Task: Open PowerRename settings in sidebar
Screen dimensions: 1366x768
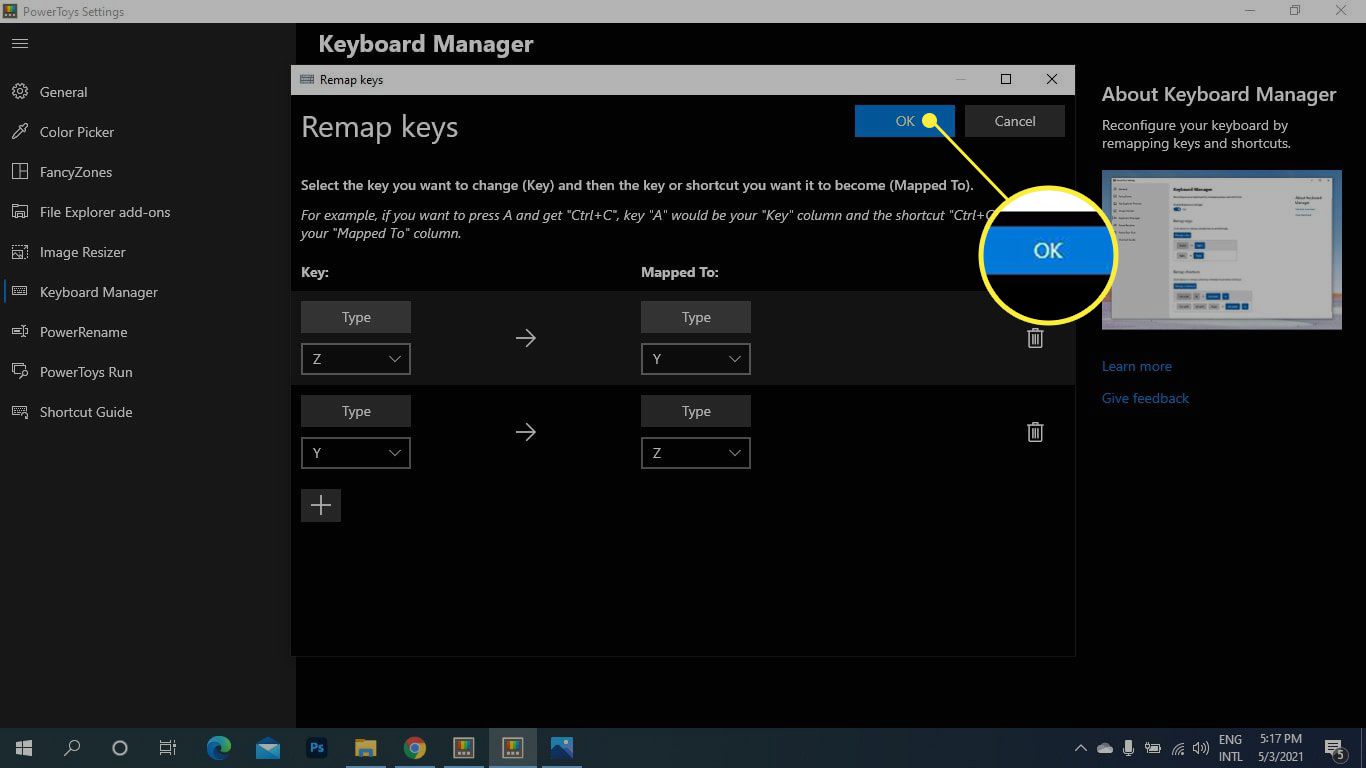Action: coord(148,332)
